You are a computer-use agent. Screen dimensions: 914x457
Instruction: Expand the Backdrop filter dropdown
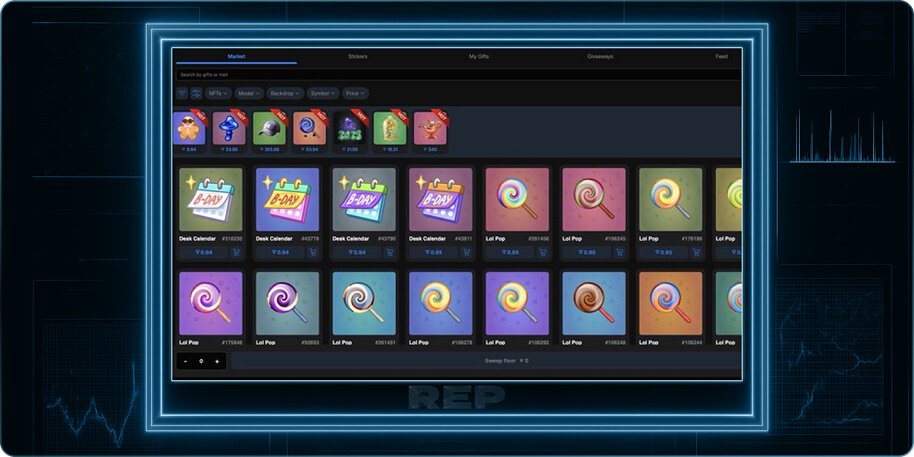click(x=285, y=93)
